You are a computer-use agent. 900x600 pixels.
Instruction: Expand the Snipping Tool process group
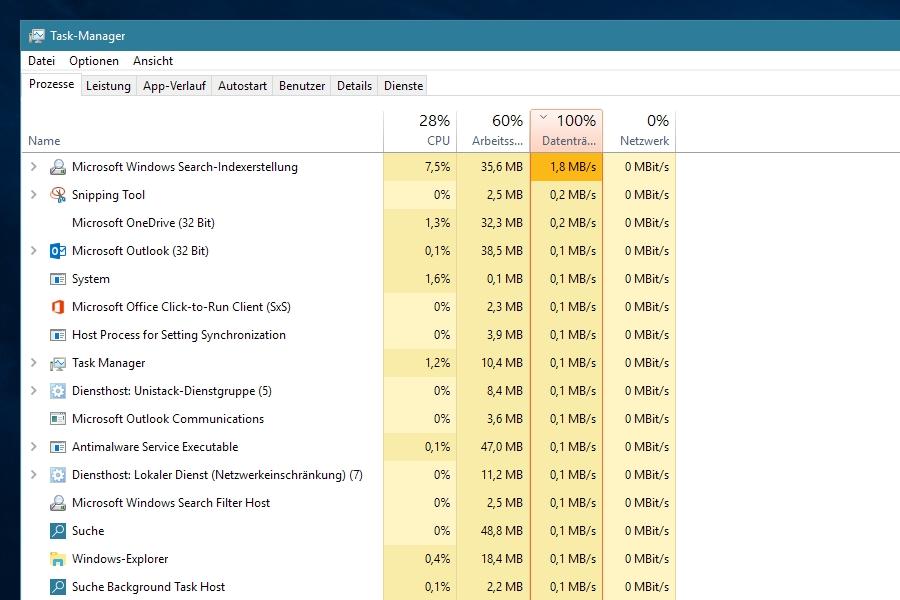pyautogui.click(x=34, y=195)
